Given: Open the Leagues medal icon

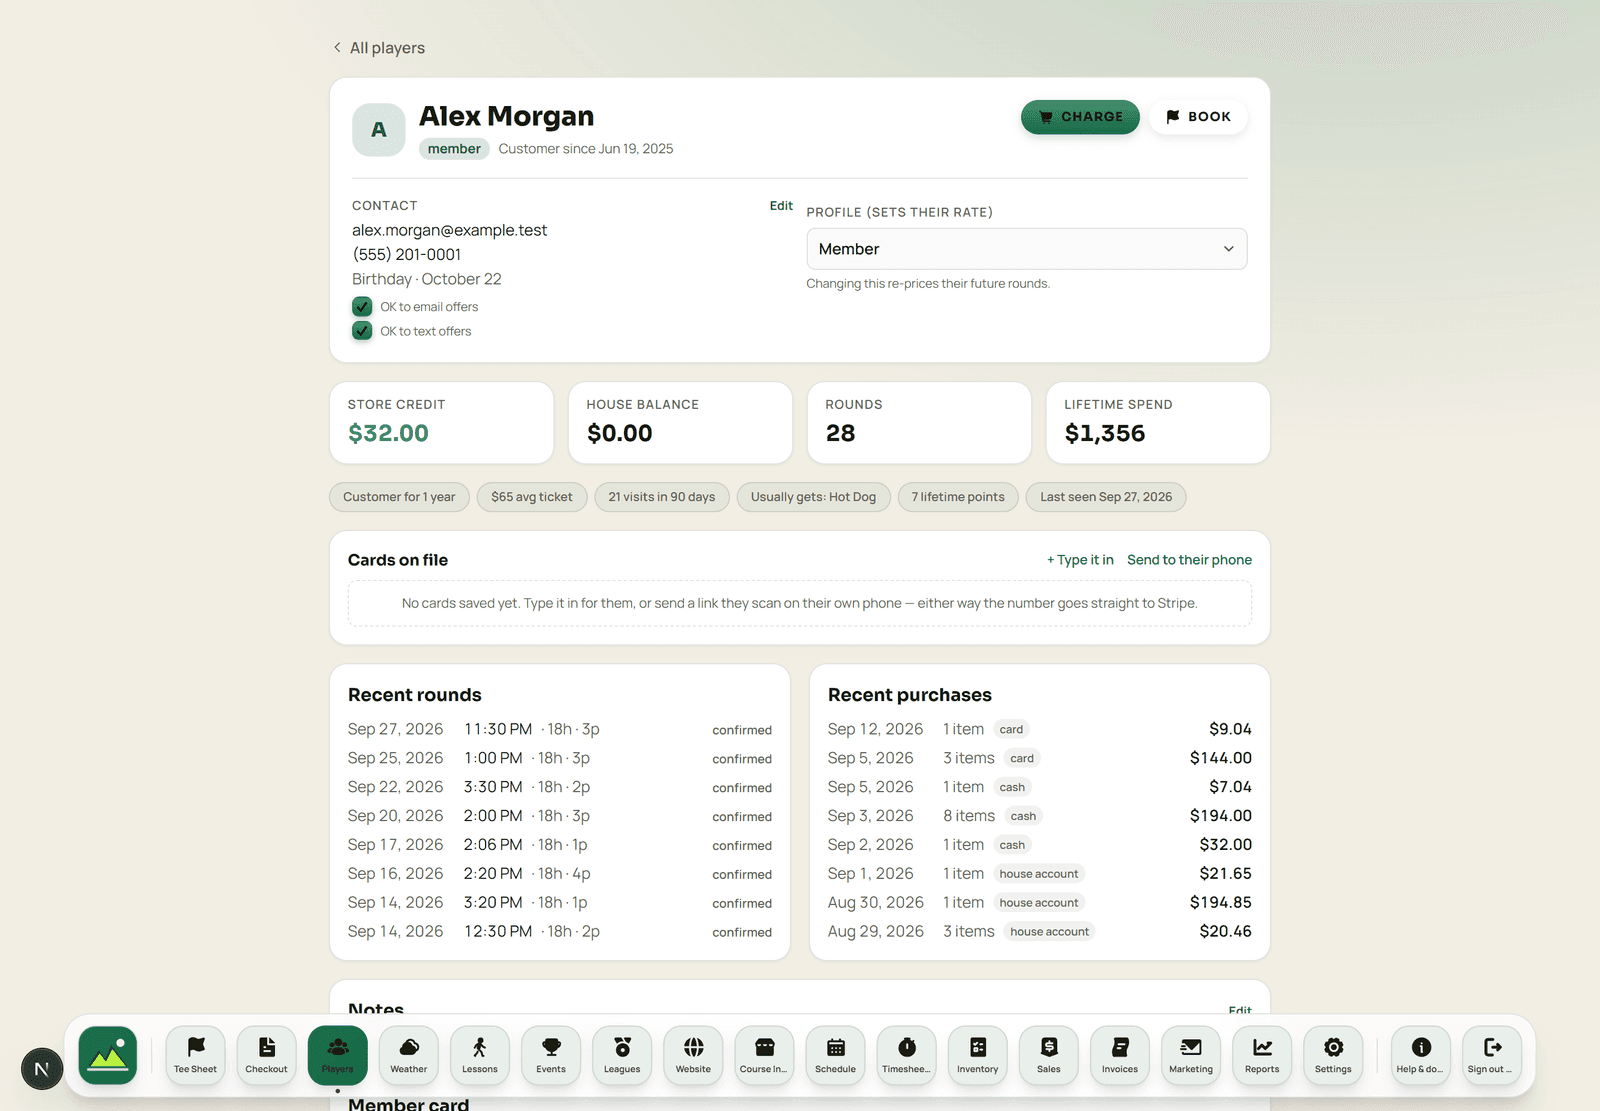Looking at the screenshot, I should [x=622, y=1055].
